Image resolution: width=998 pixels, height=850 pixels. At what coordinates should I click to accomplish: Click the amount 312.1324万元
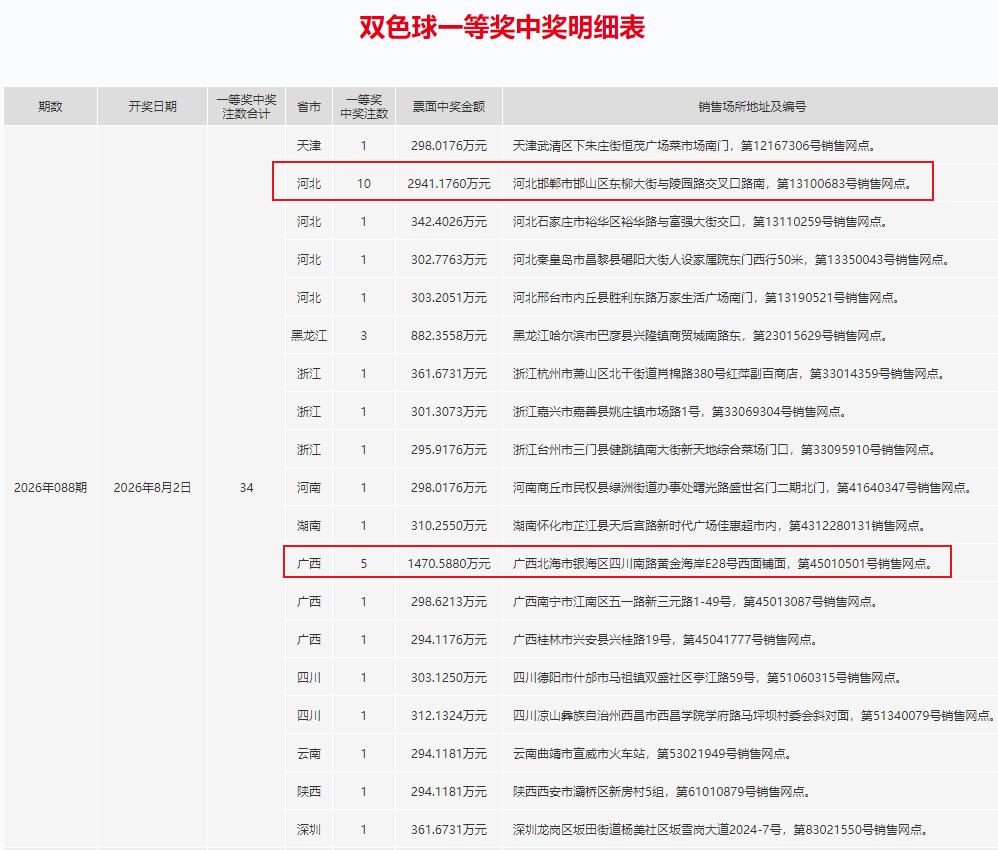pyautogui.click(x=449, y=716)
